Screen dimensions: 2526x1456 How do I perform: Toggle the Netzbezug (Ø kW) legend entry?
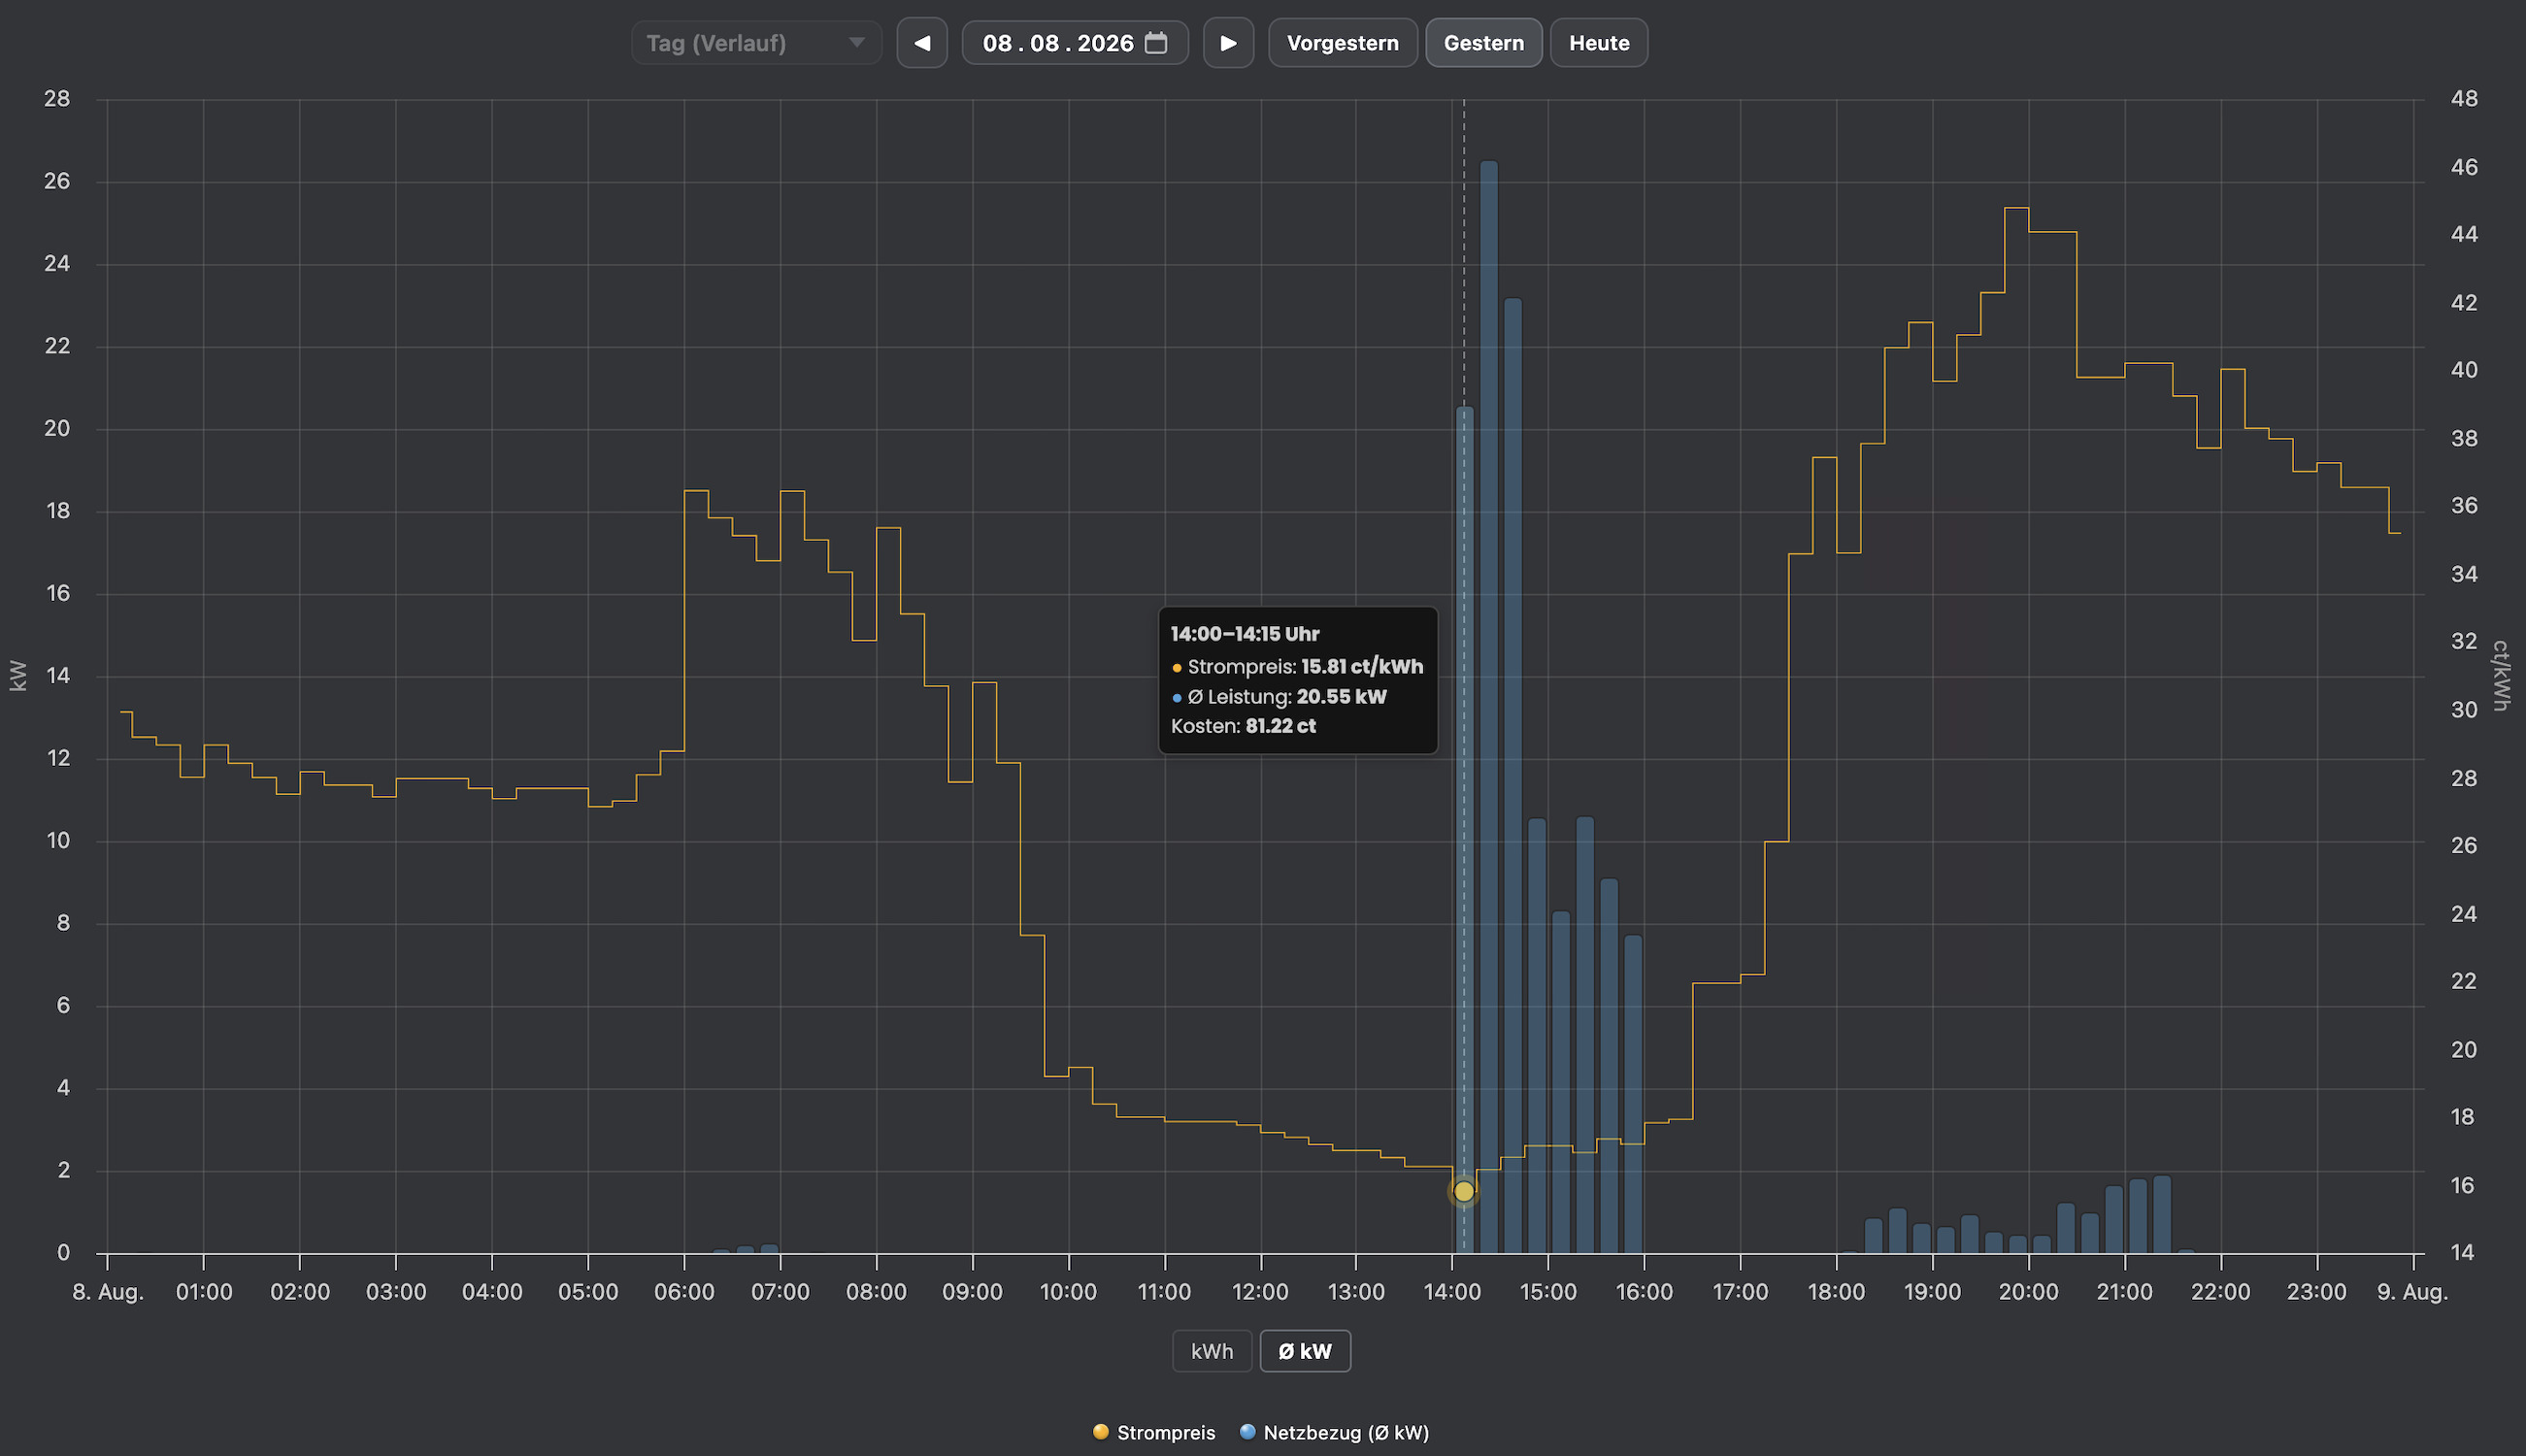point(1334,1432)
